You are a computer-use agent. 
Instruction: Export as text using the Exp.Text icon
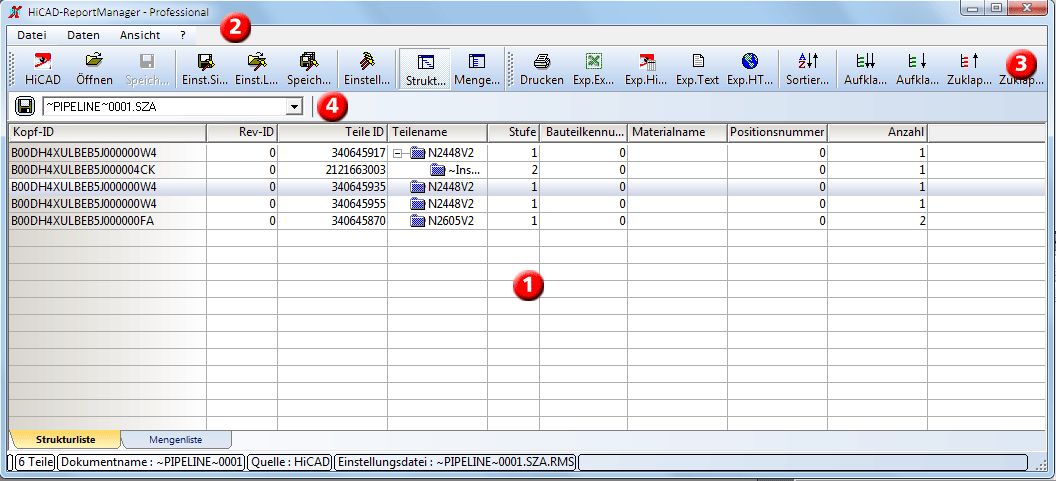tap(697, 69)
